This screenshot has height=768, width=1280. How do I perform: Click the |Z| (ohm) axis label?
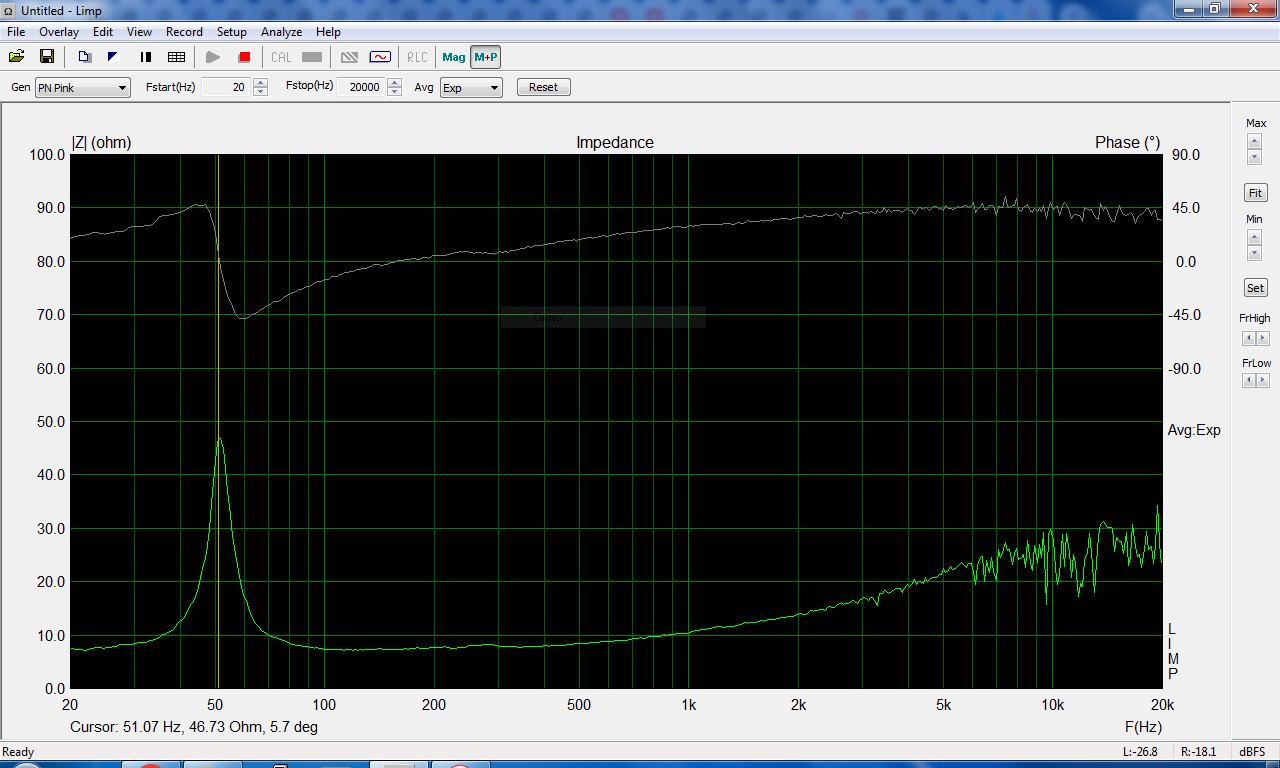[101, 143]
